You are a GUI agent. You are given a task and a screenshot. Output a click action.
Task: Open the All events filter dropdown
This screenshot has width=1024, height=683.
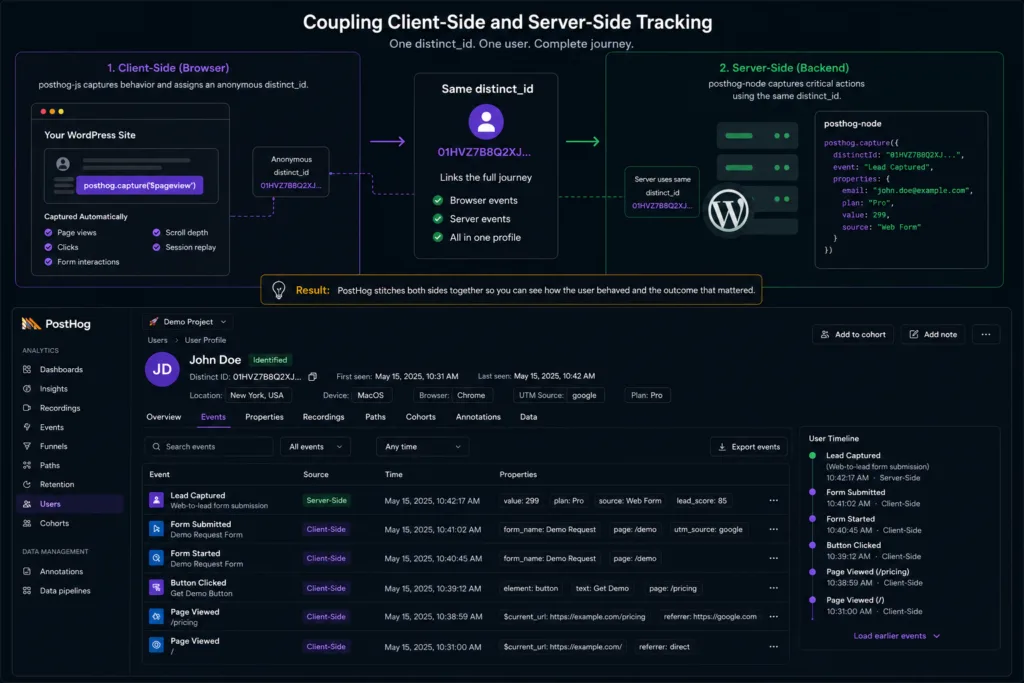(x=315, y=447)
